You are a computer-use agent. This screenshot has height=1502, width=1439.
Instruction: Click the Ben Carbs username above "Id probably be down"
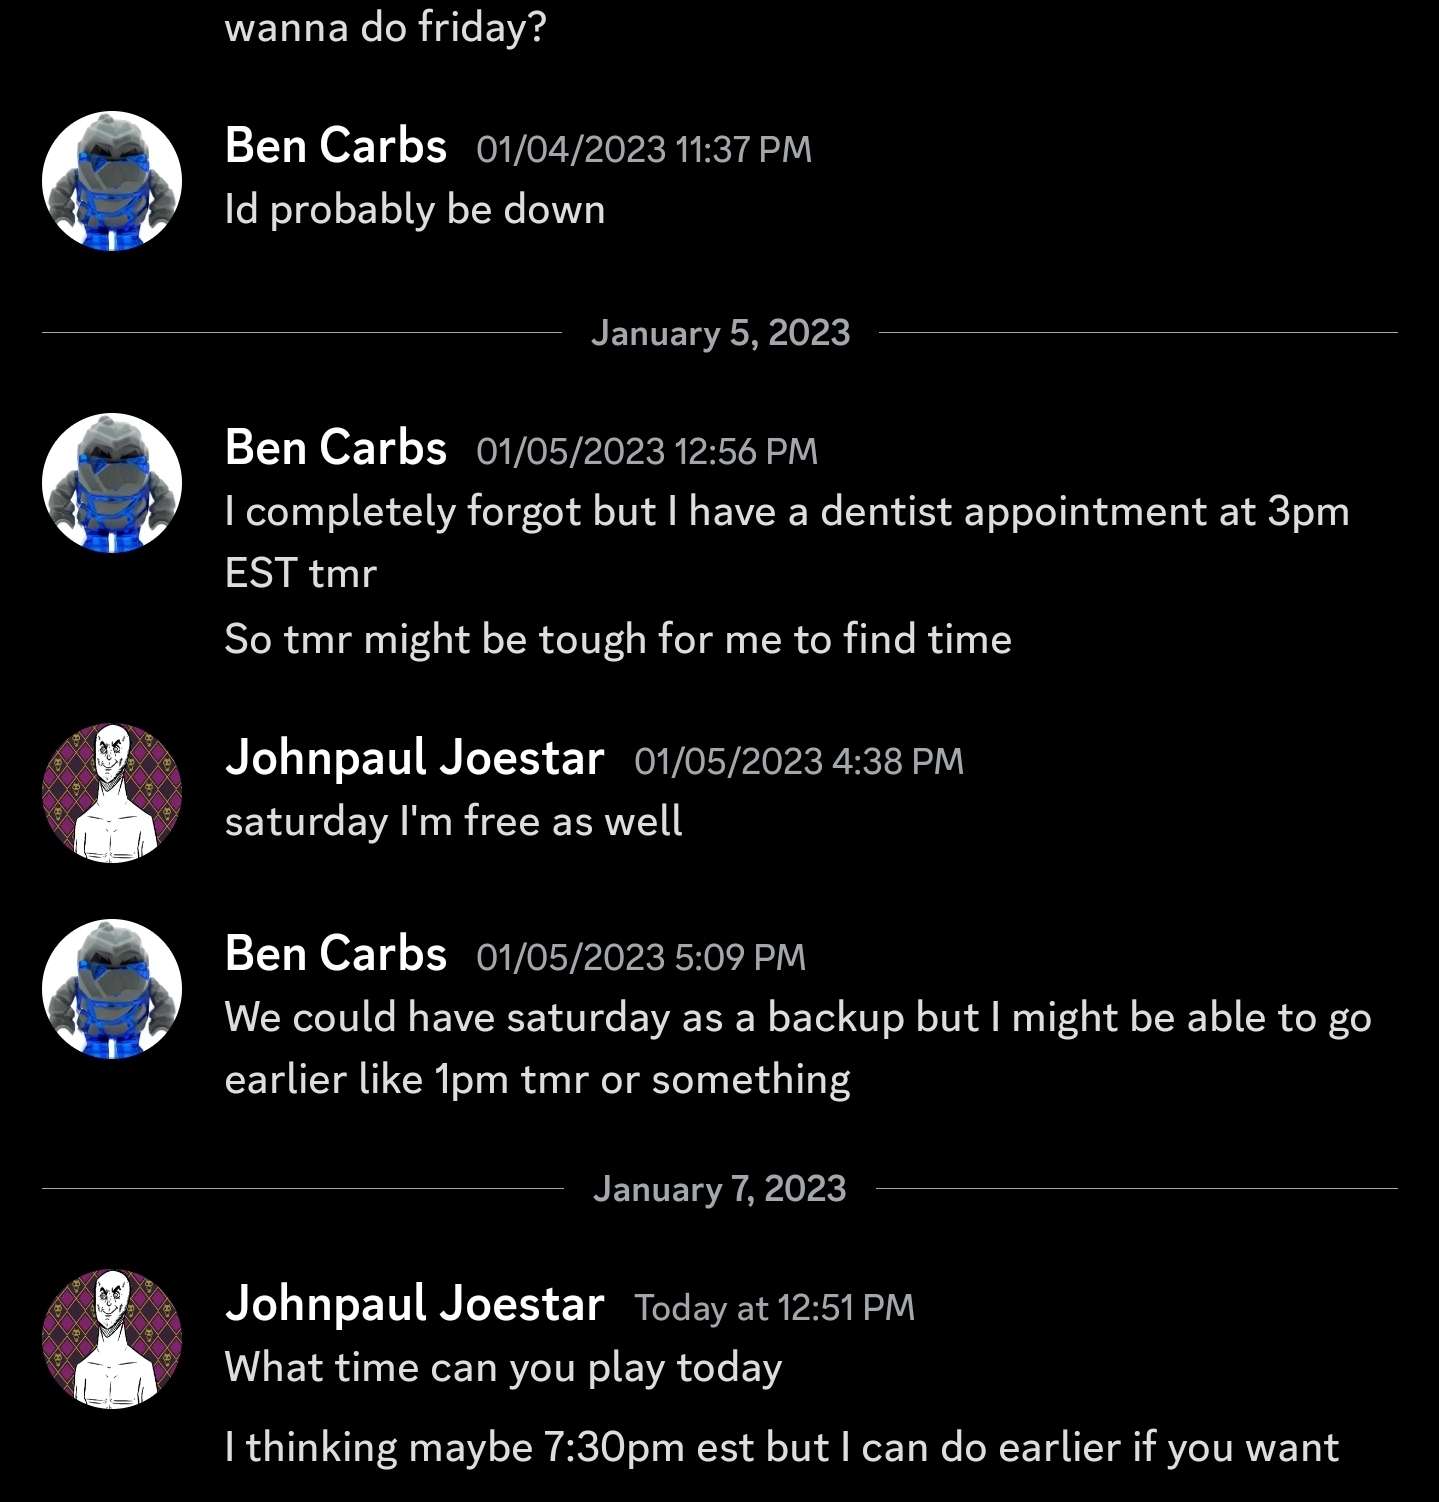click(336, 145)
